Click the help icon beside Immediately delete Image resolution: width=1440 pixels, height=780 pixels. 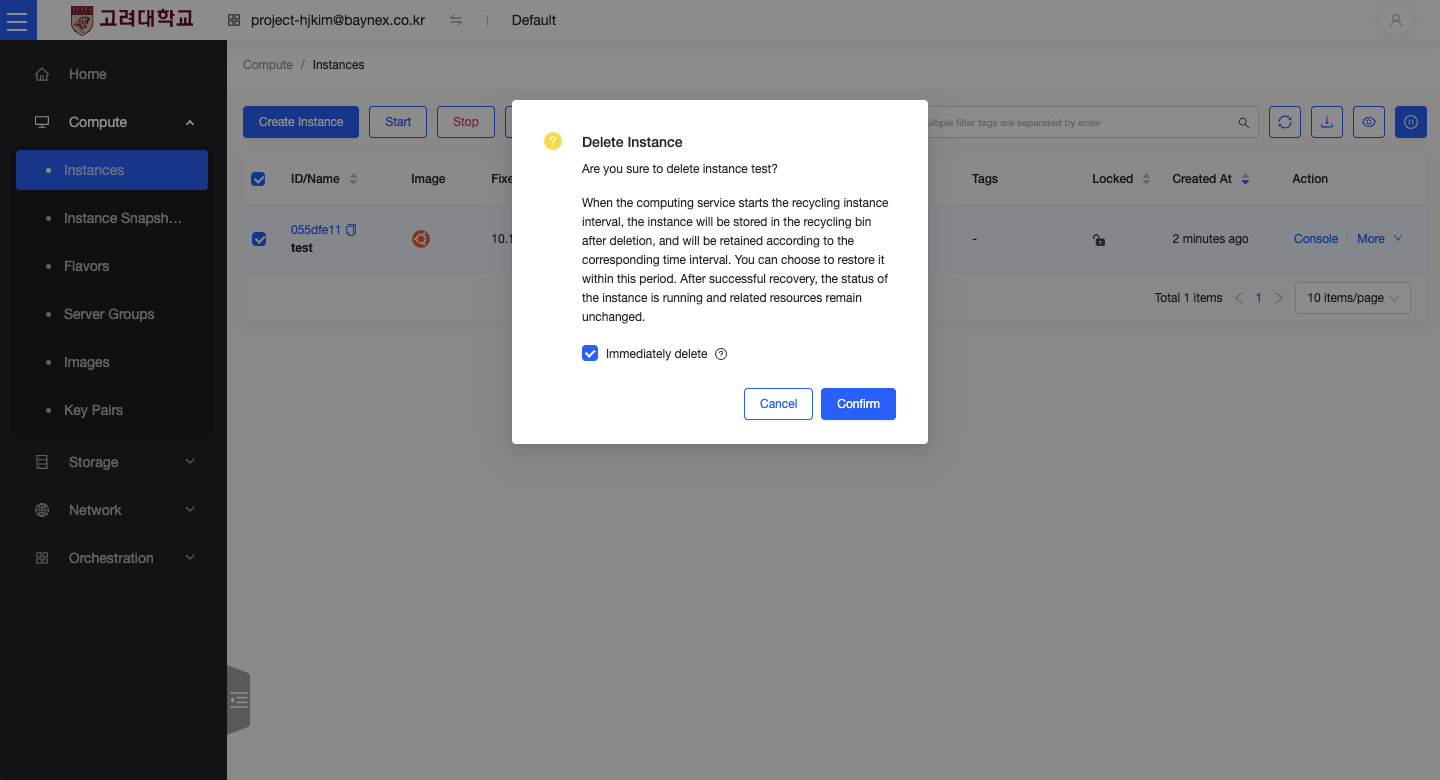[721, 354]
